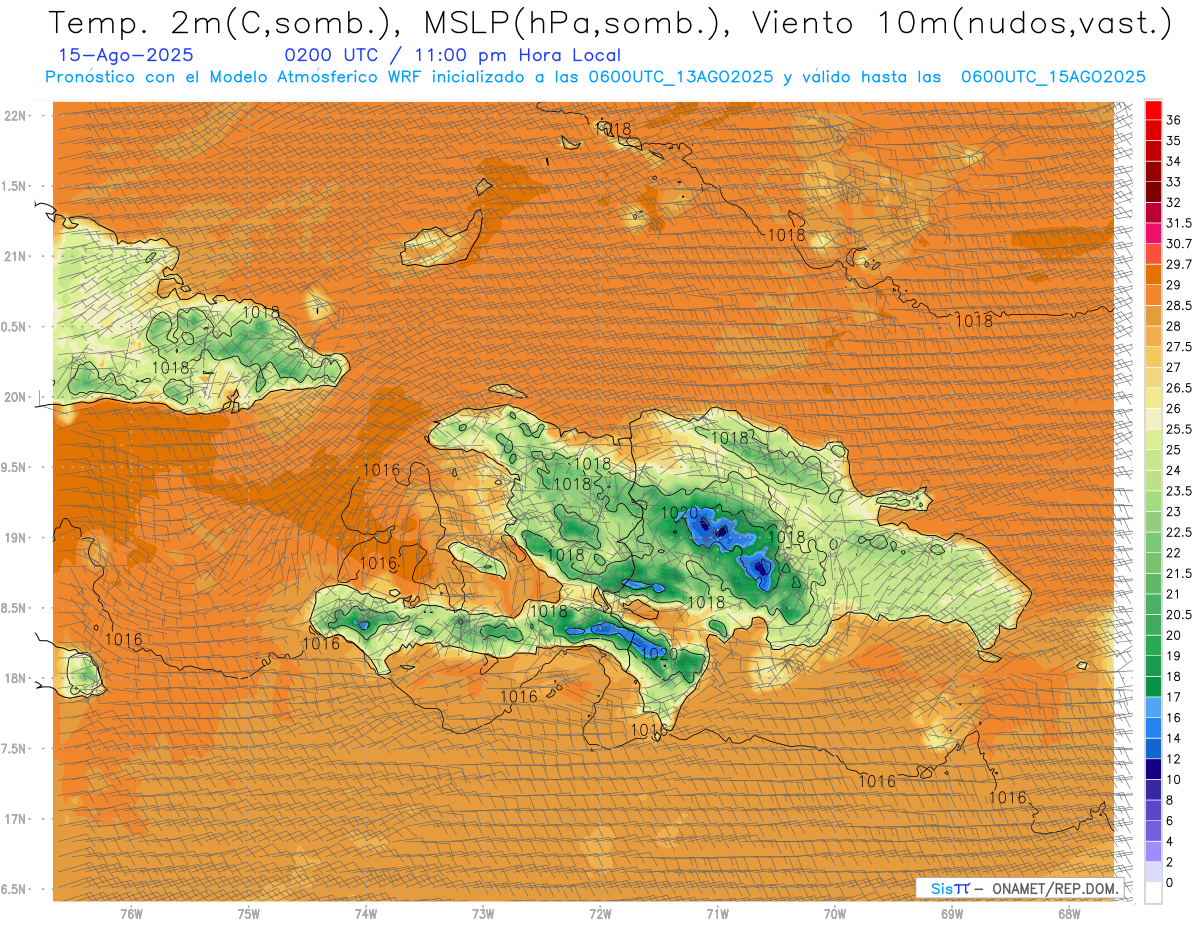
Task: Click the "75W" longitude axis label
Action: (x=249, y=914)
